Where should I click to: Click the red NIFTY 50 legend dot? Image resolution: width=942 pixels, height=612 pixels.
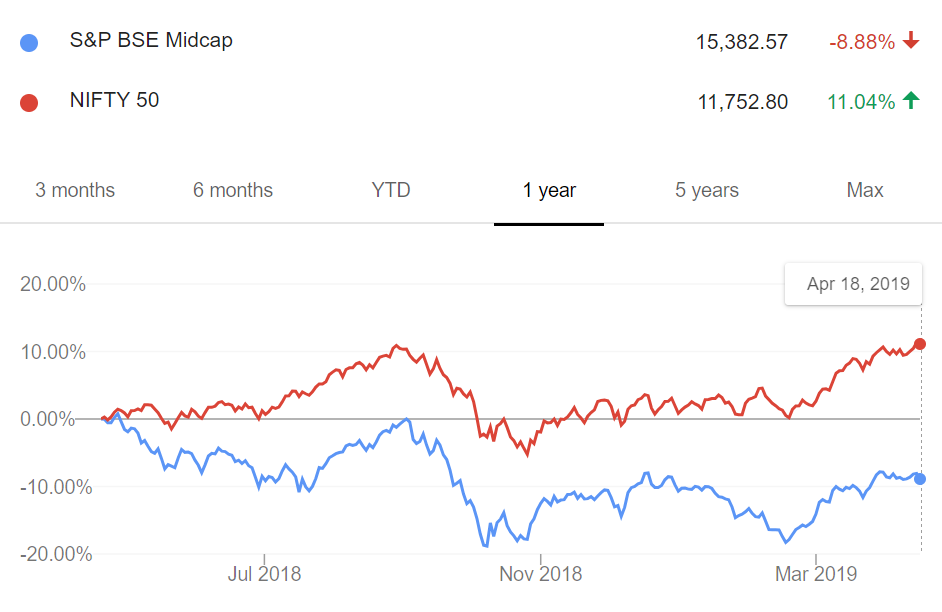(29, 102)
